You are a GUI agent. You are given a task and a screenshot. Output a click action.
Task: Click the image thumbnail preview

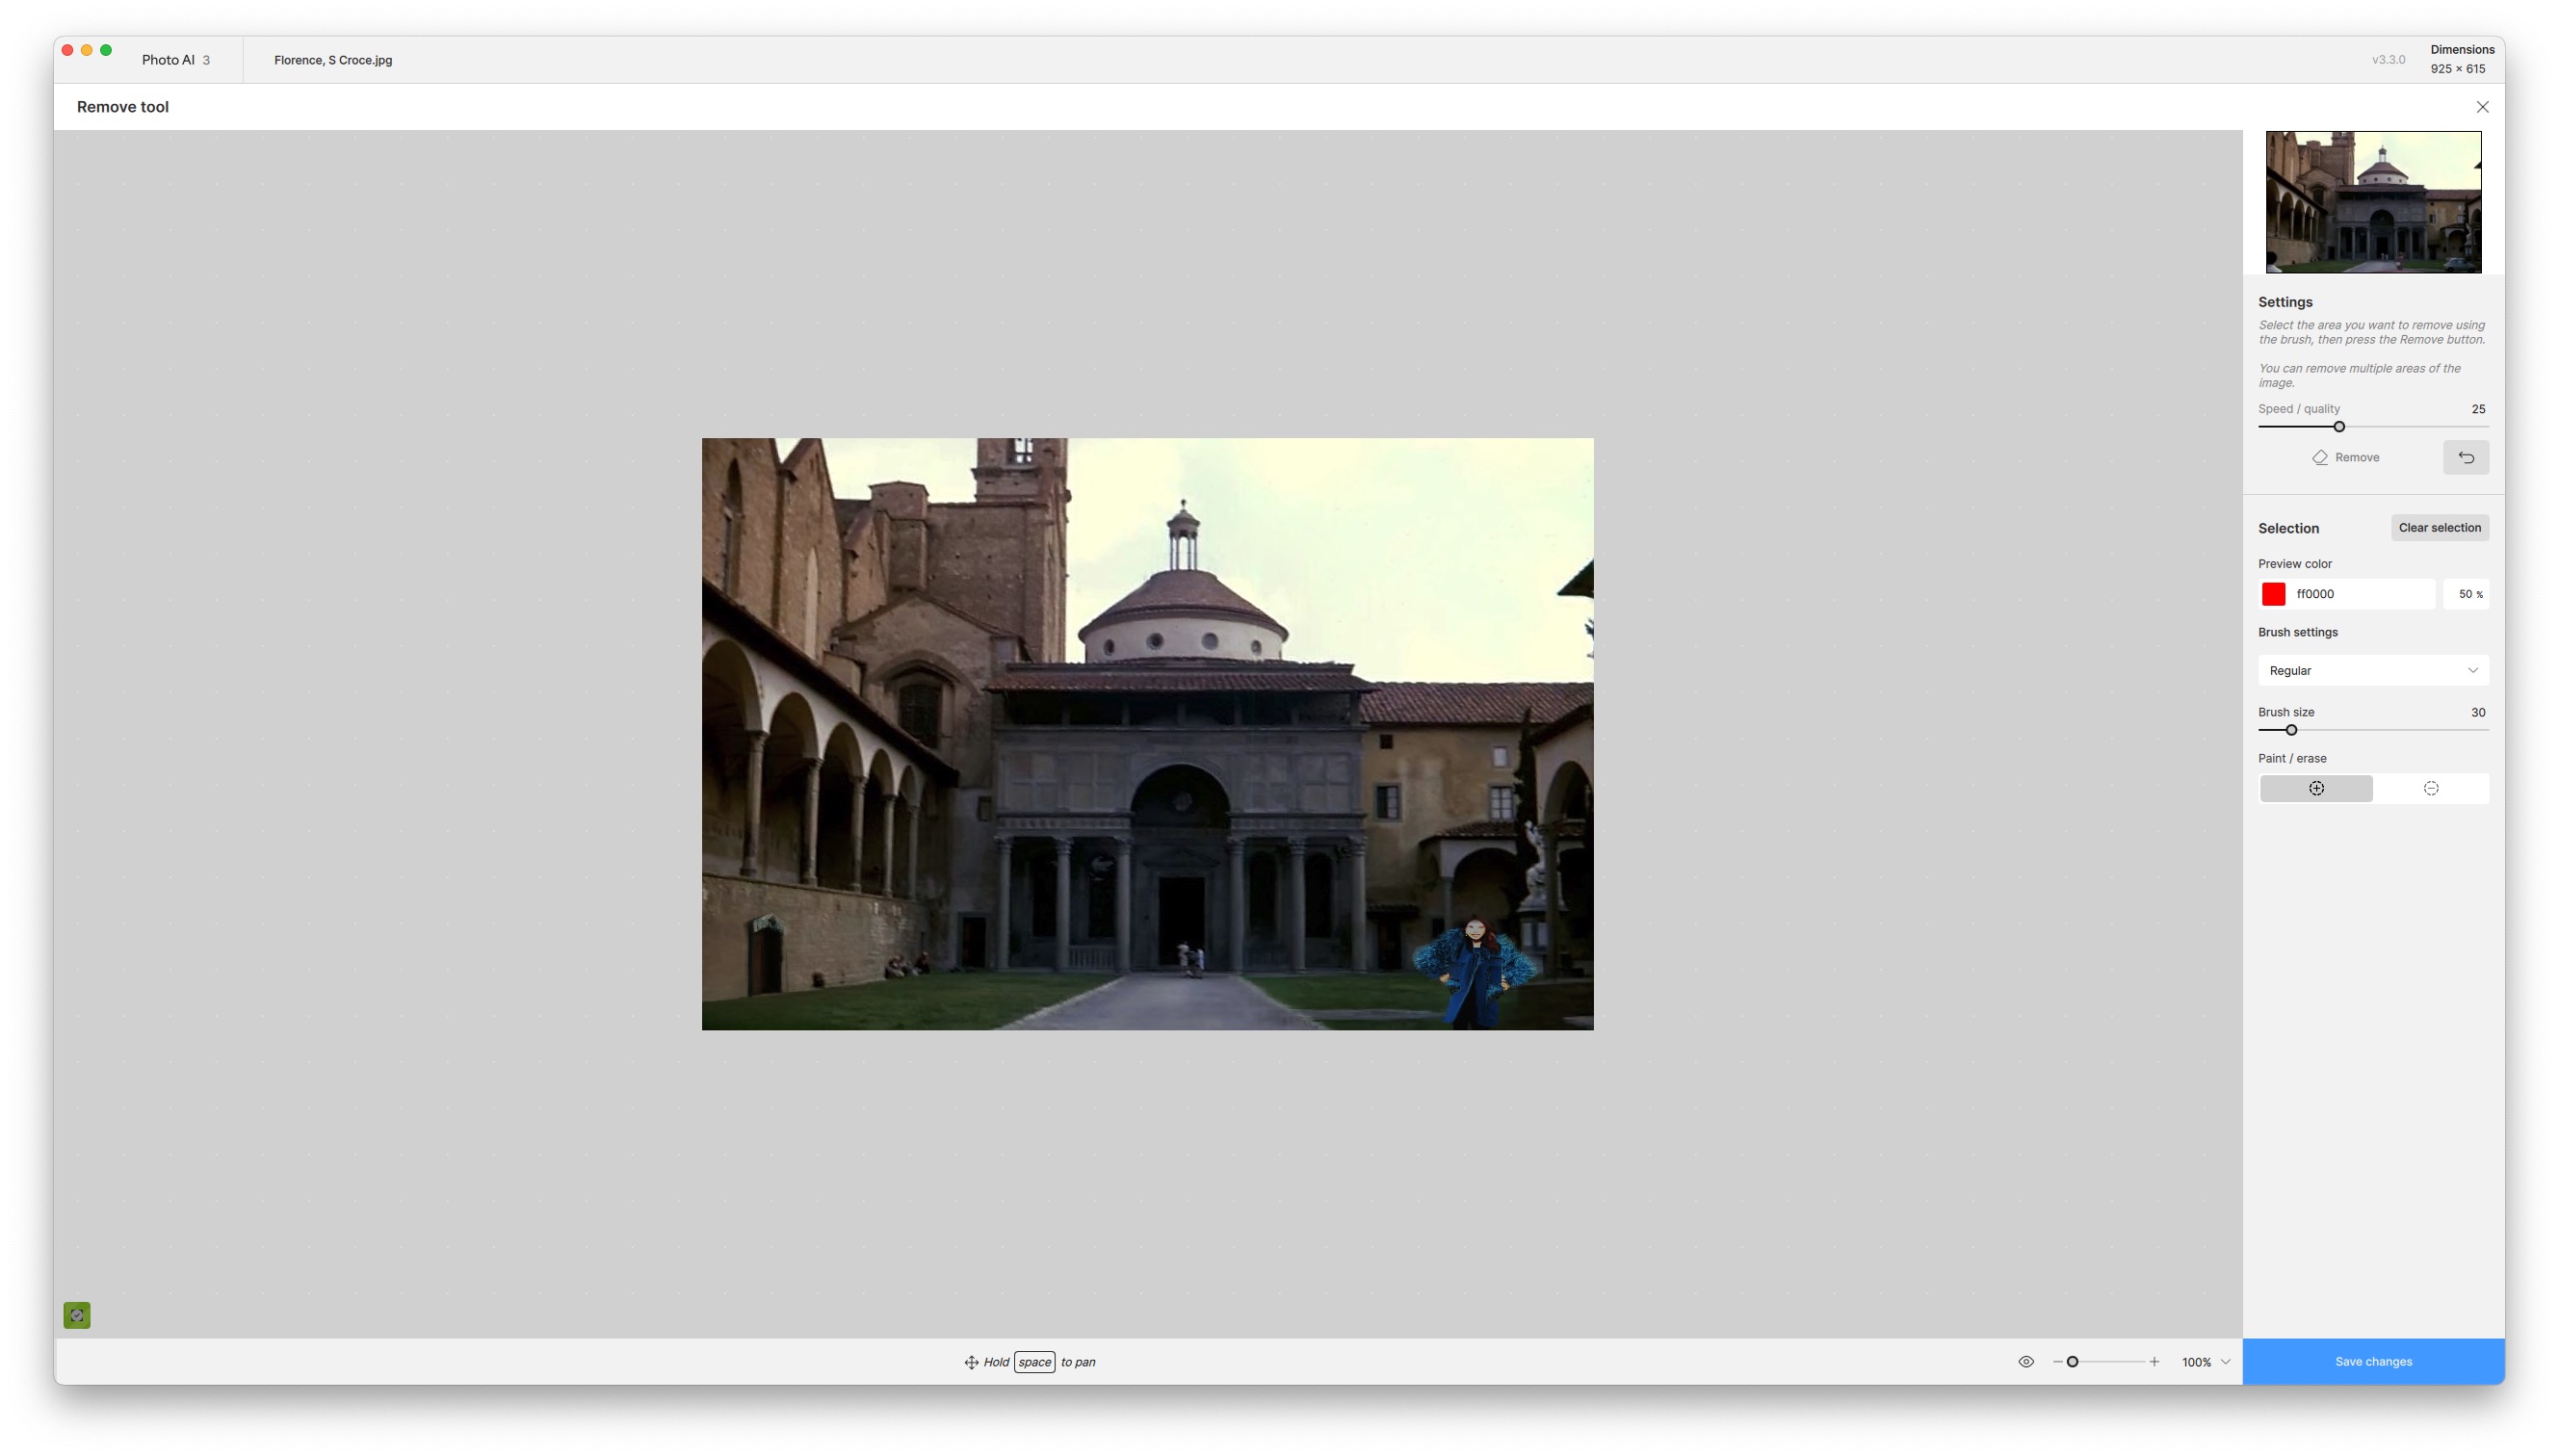2372,202
